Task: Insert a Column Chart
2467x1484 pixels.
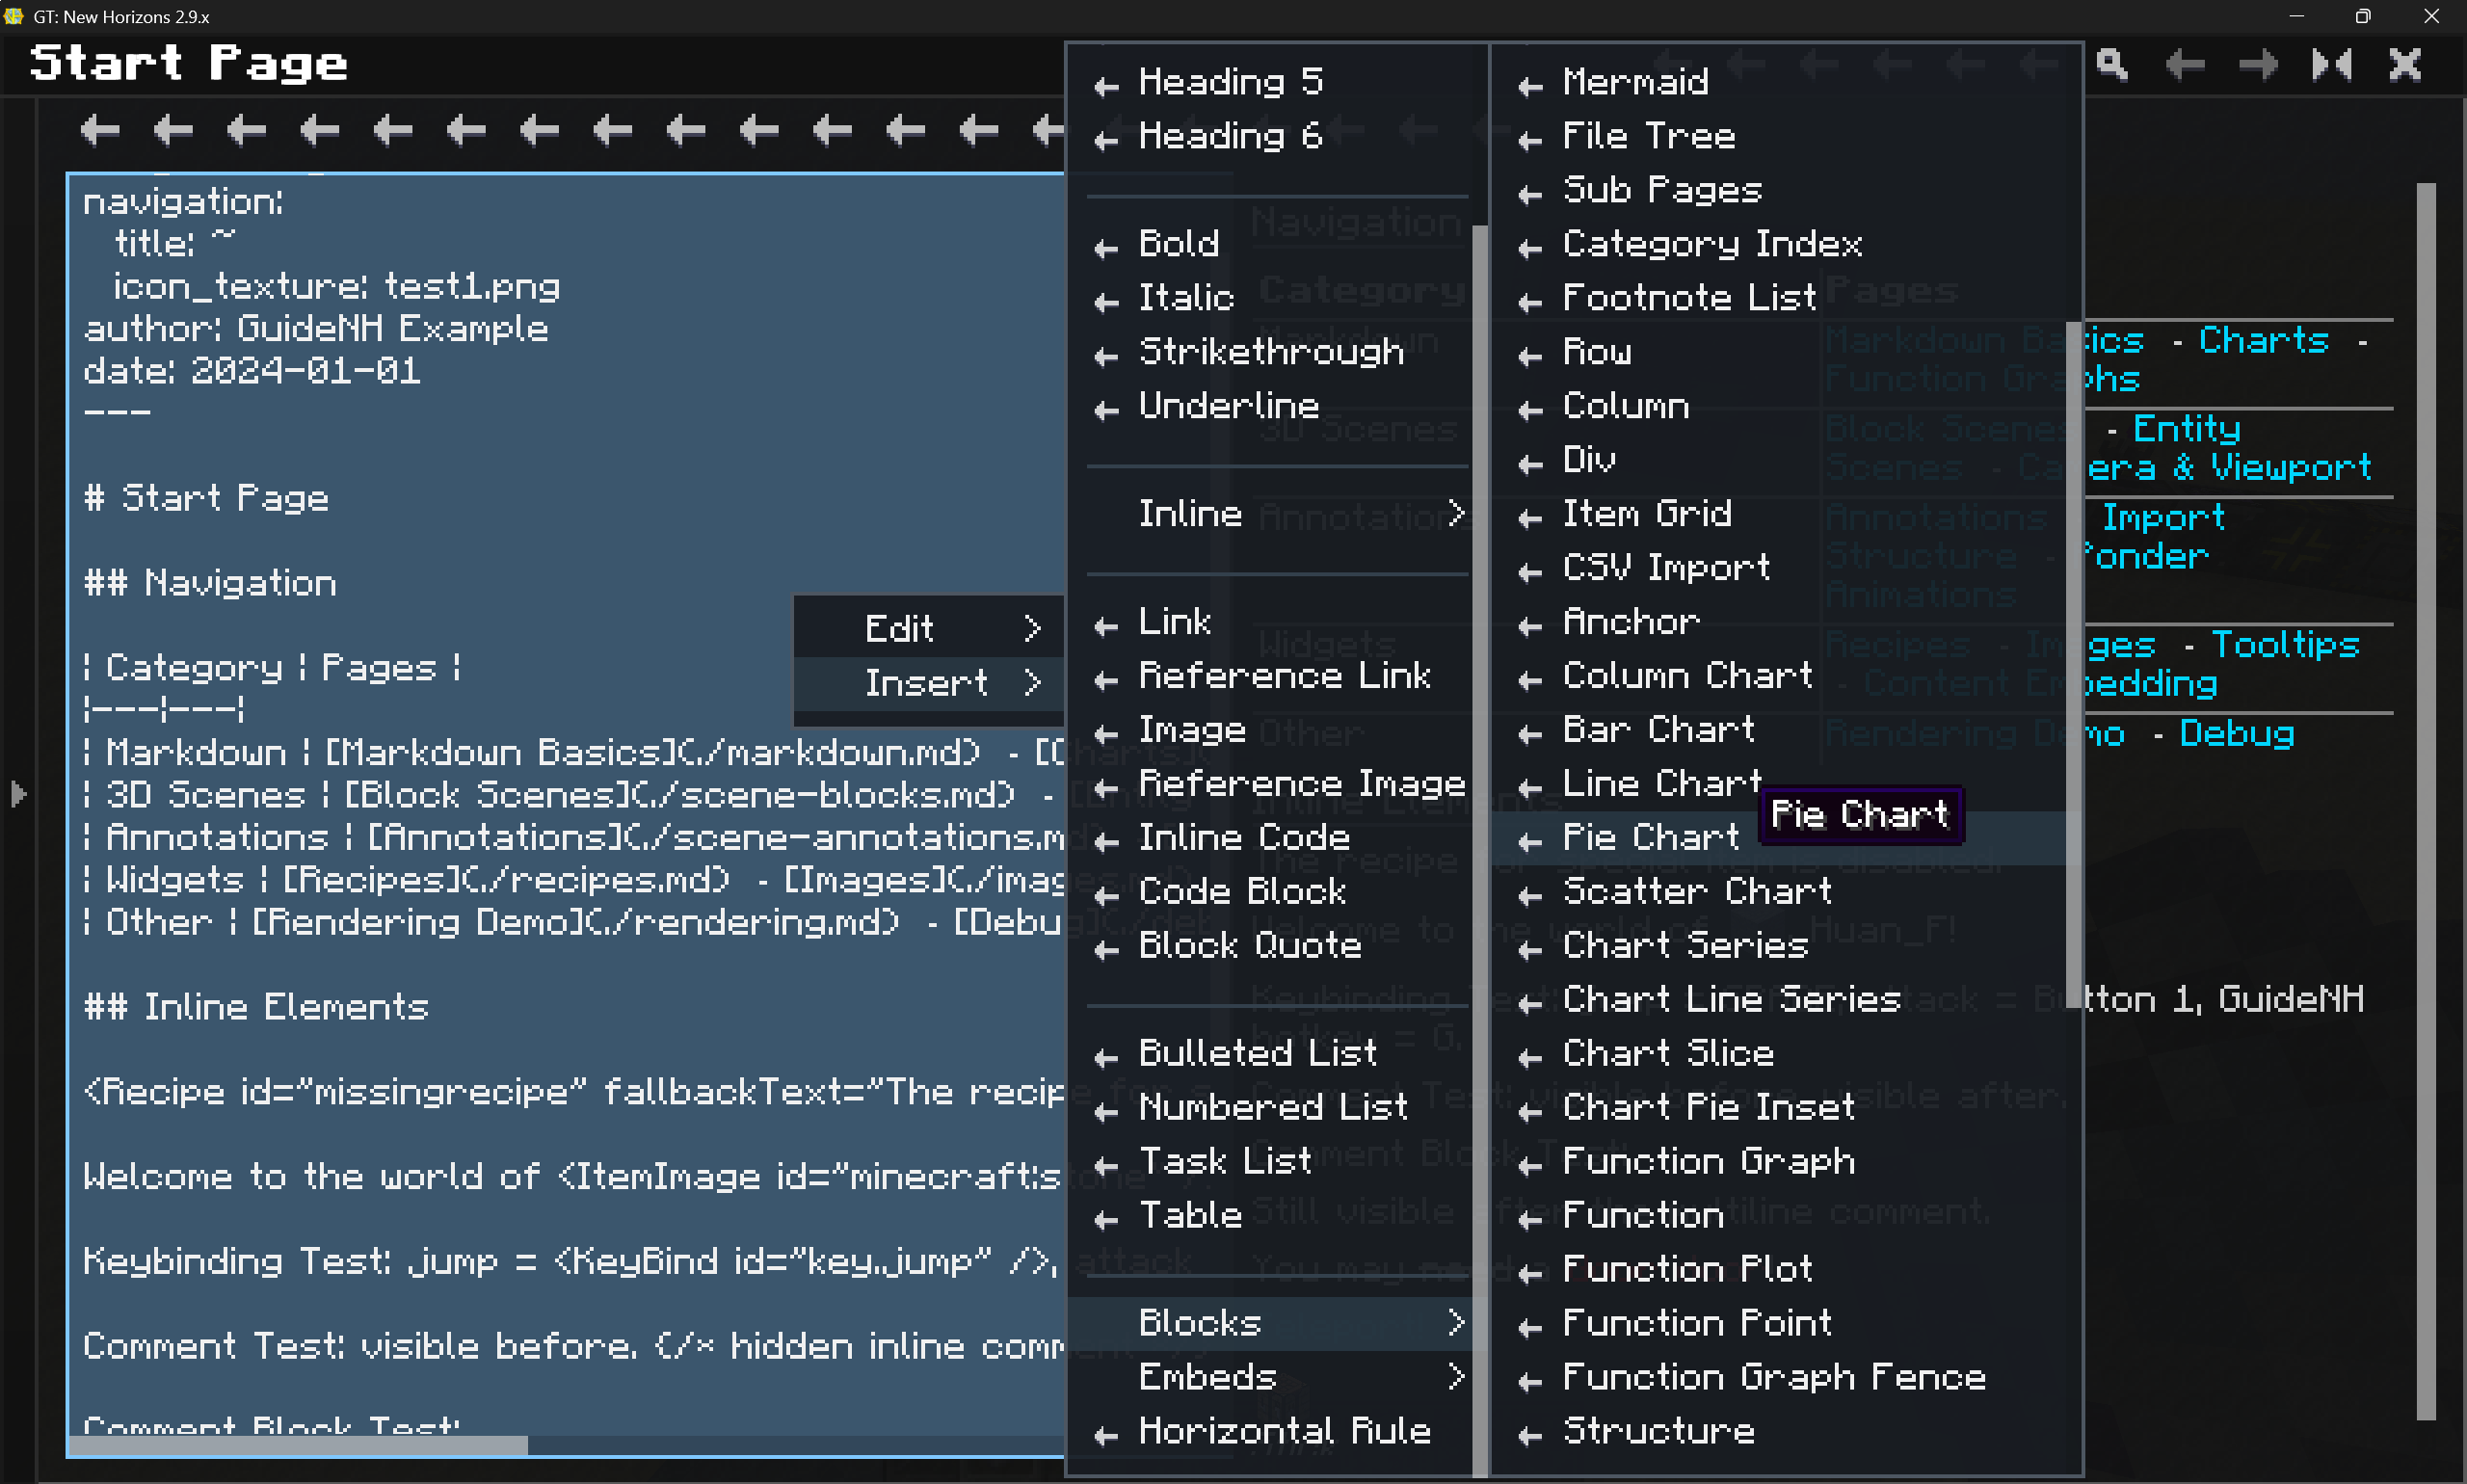Action: pos(1779,676)
